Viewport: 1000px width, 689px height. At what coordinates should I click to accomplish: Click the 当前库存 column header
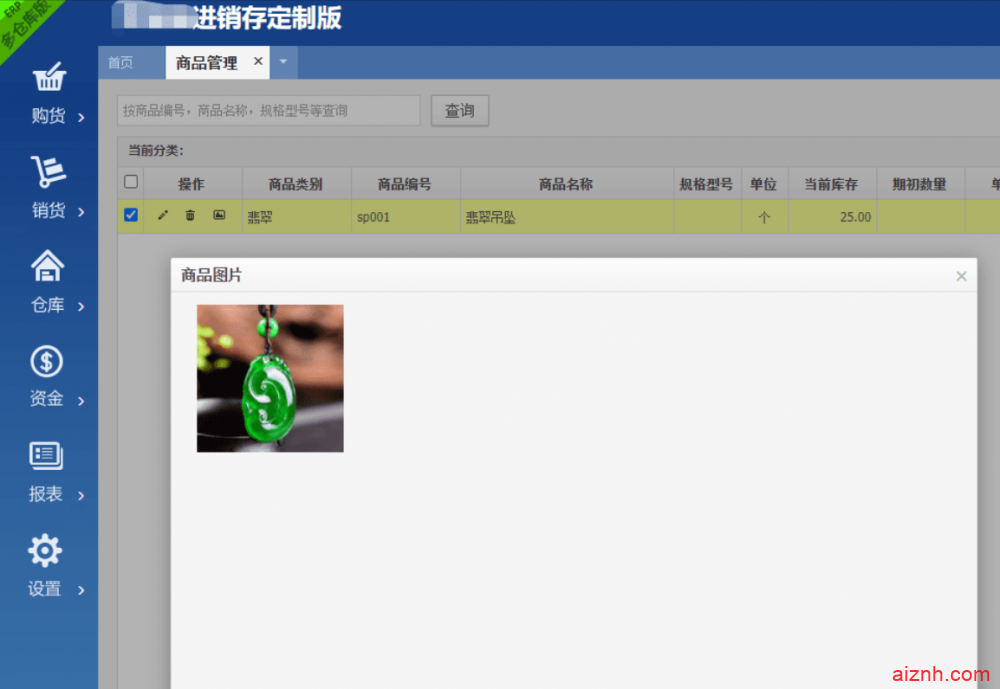[x=831, y=184]
